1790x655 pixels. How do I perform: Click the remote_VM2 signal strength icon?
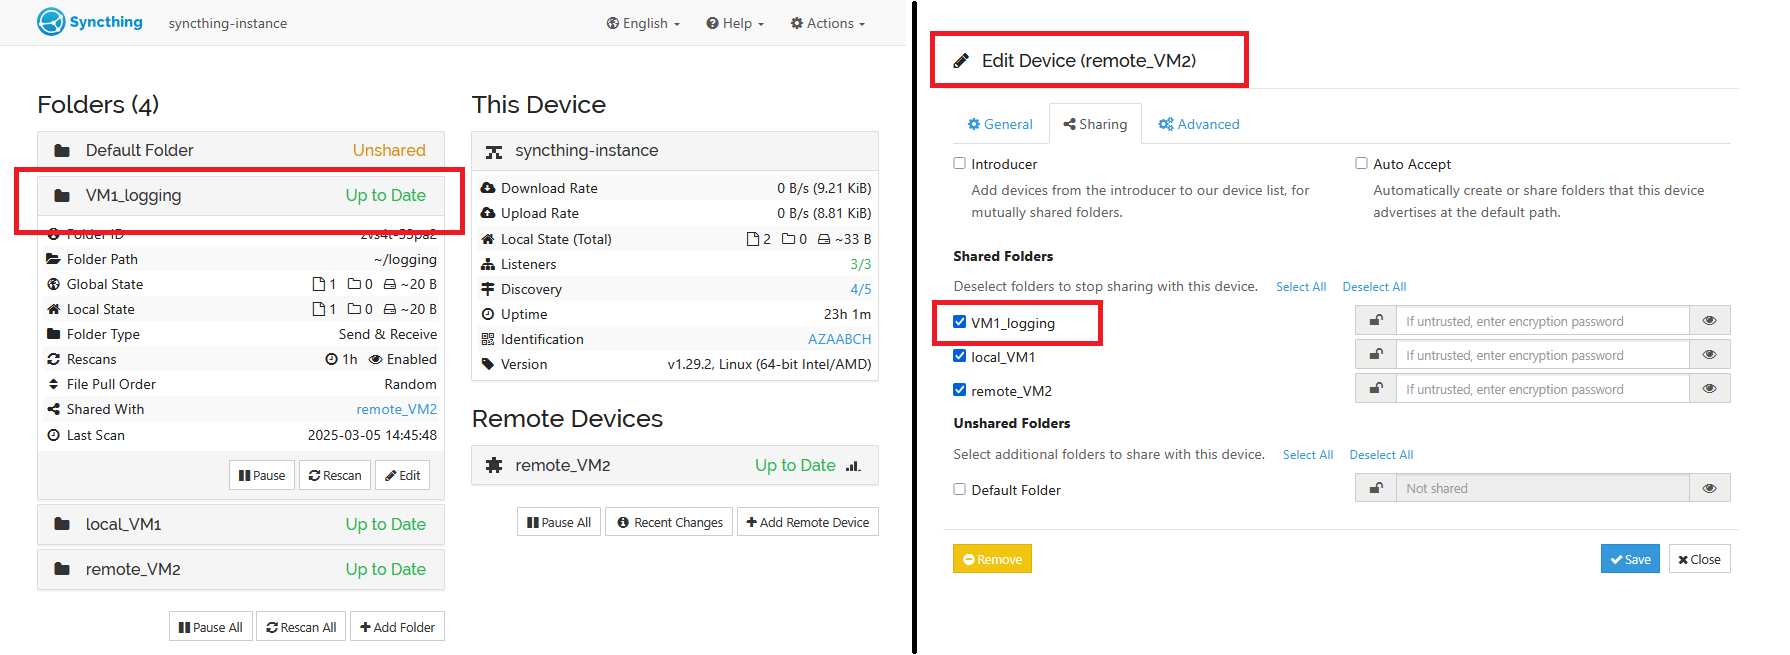(853, 466)
